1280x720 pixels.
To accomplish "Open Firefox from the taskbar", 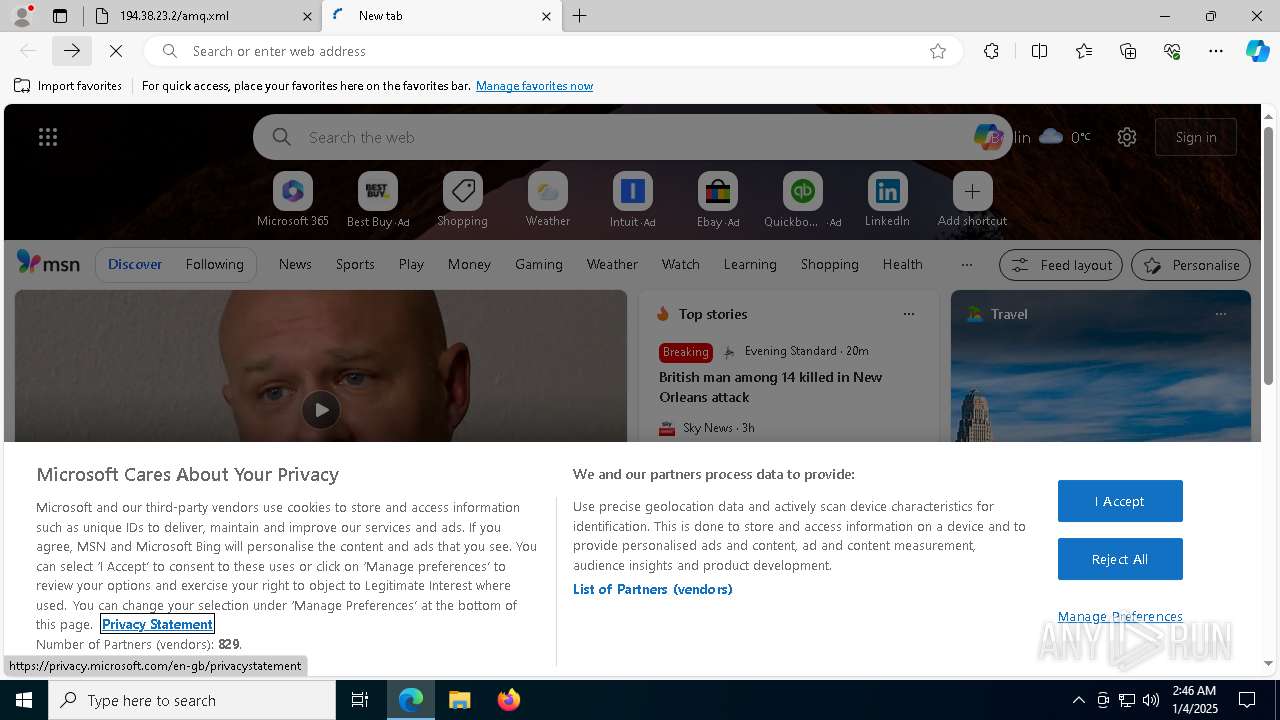I will point(509,700).
